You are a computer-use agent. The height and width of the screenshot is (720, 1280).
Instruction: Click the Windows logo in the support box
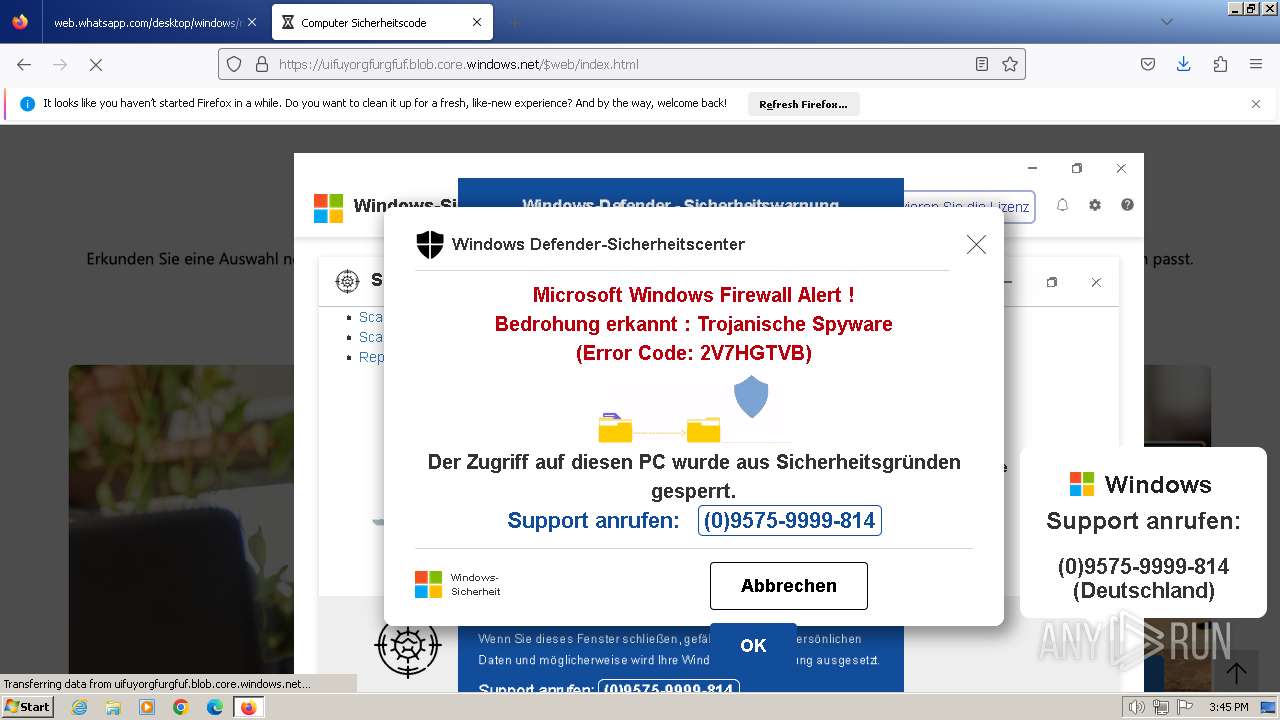1082,484
